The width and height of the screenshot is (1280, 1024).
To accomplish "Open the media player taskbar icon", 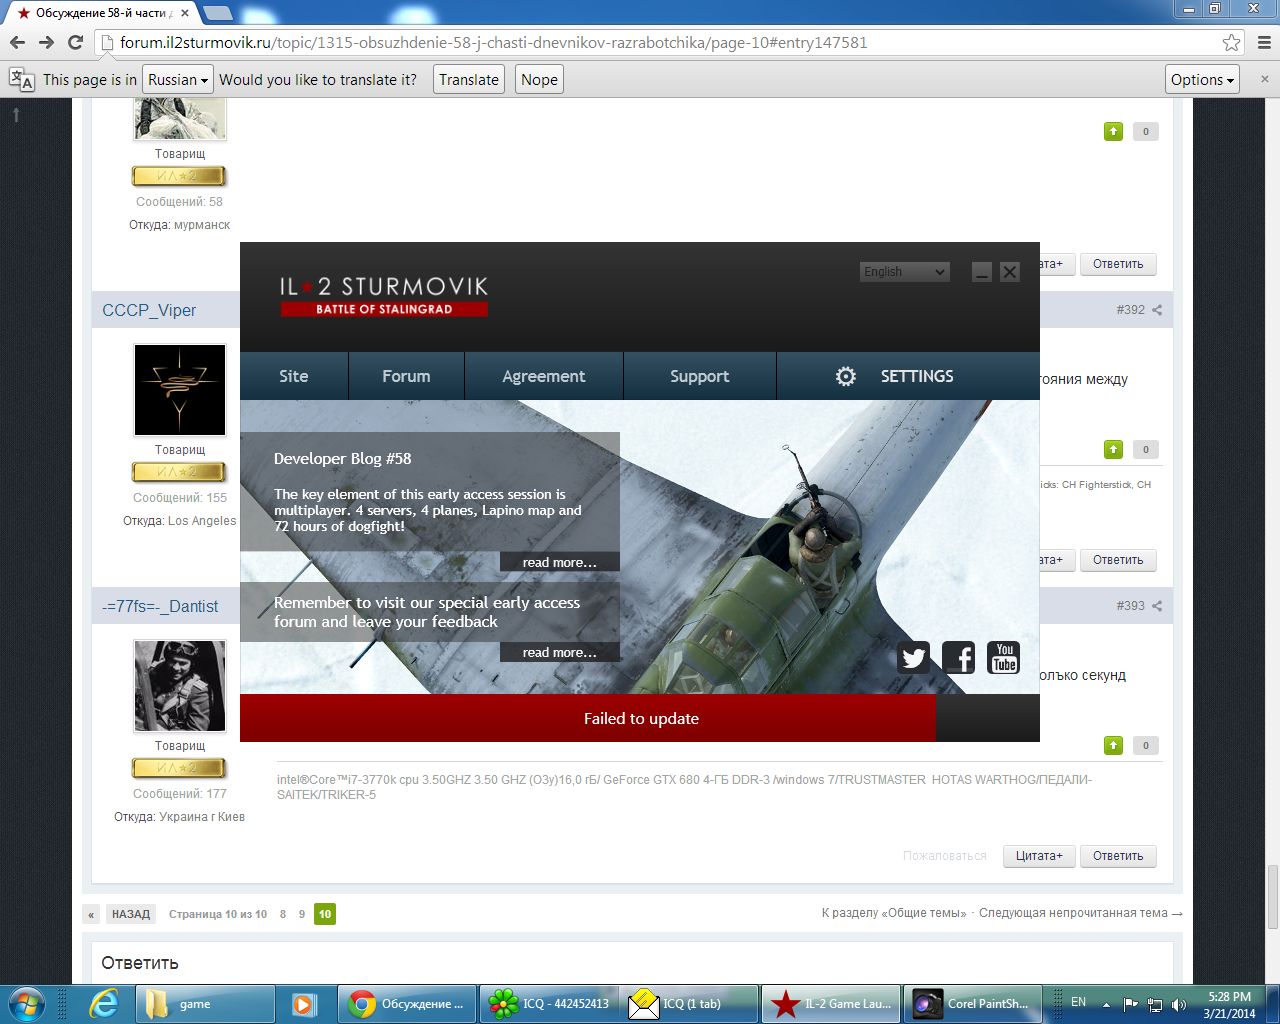I will [x=305, y=1003].
